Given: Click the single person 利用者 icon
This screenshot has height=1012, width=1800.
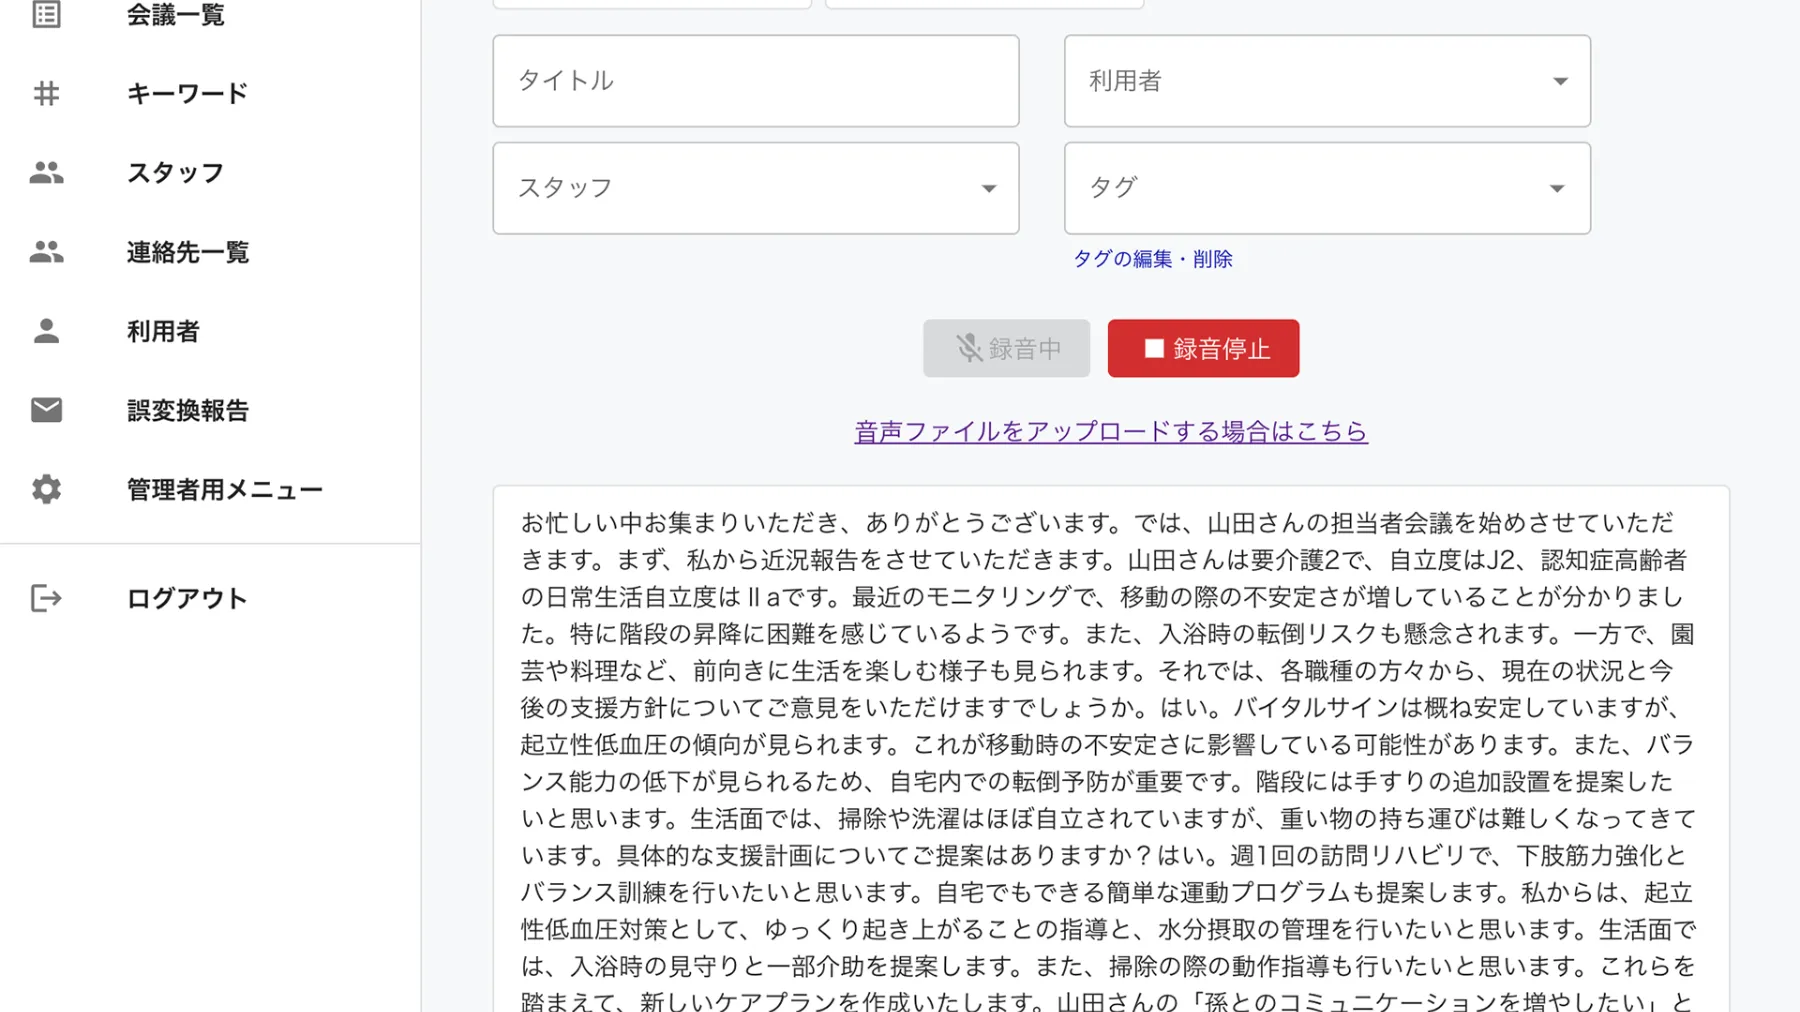Looking at the screenshot, I should pyautogui.click(x=46, y=331).
